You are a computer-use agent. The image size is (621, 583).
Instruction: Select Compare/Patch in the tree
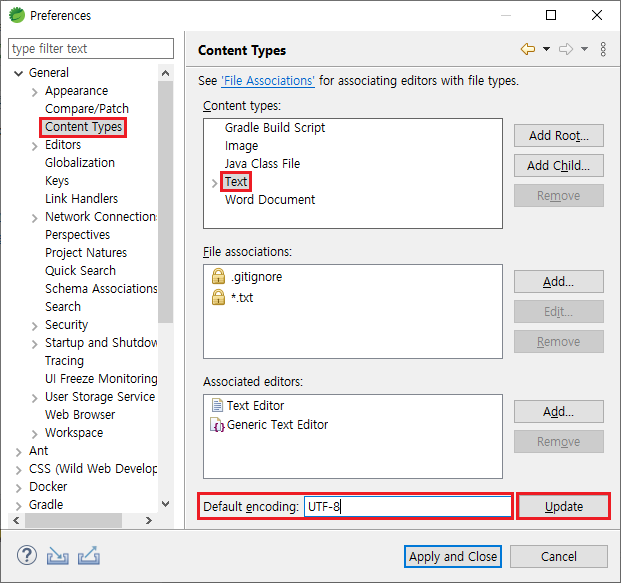87,109
